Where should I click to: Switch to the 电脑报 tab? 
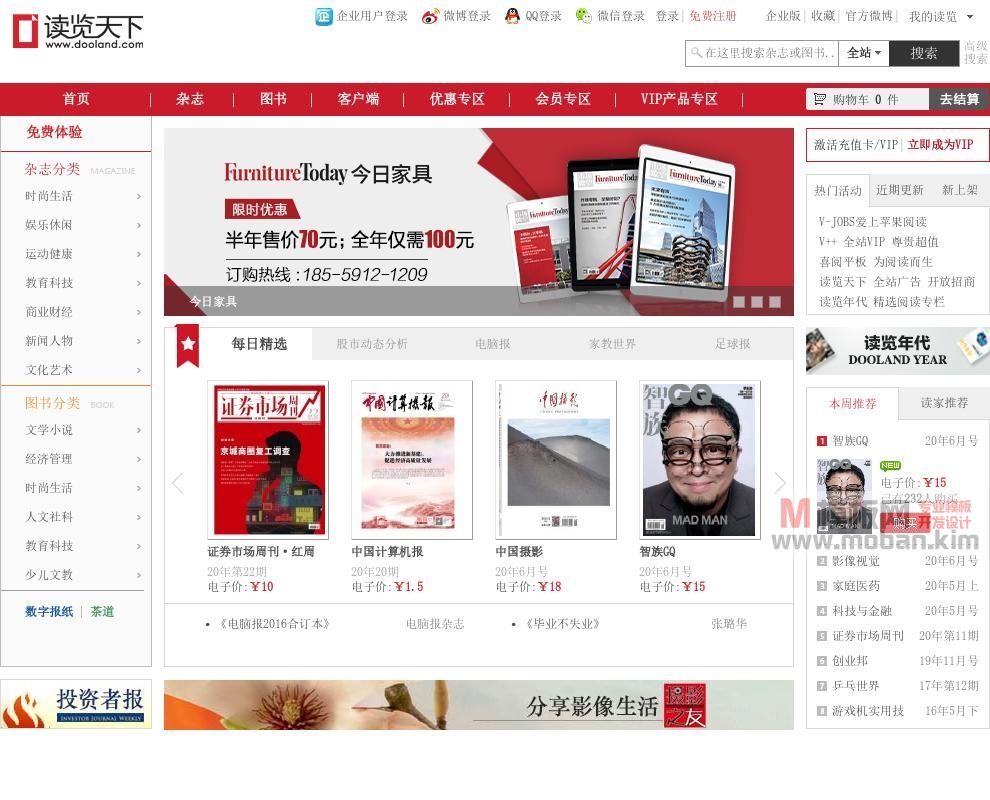pos(492,344)
